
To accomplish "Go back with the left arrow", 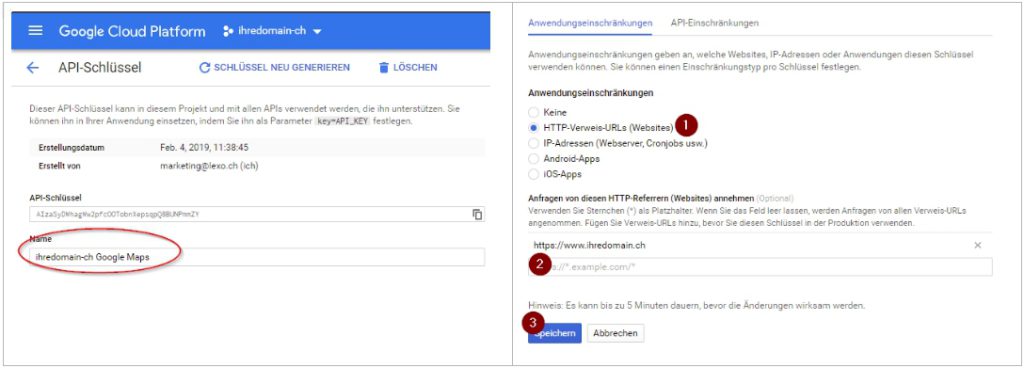I will [33, 68].
